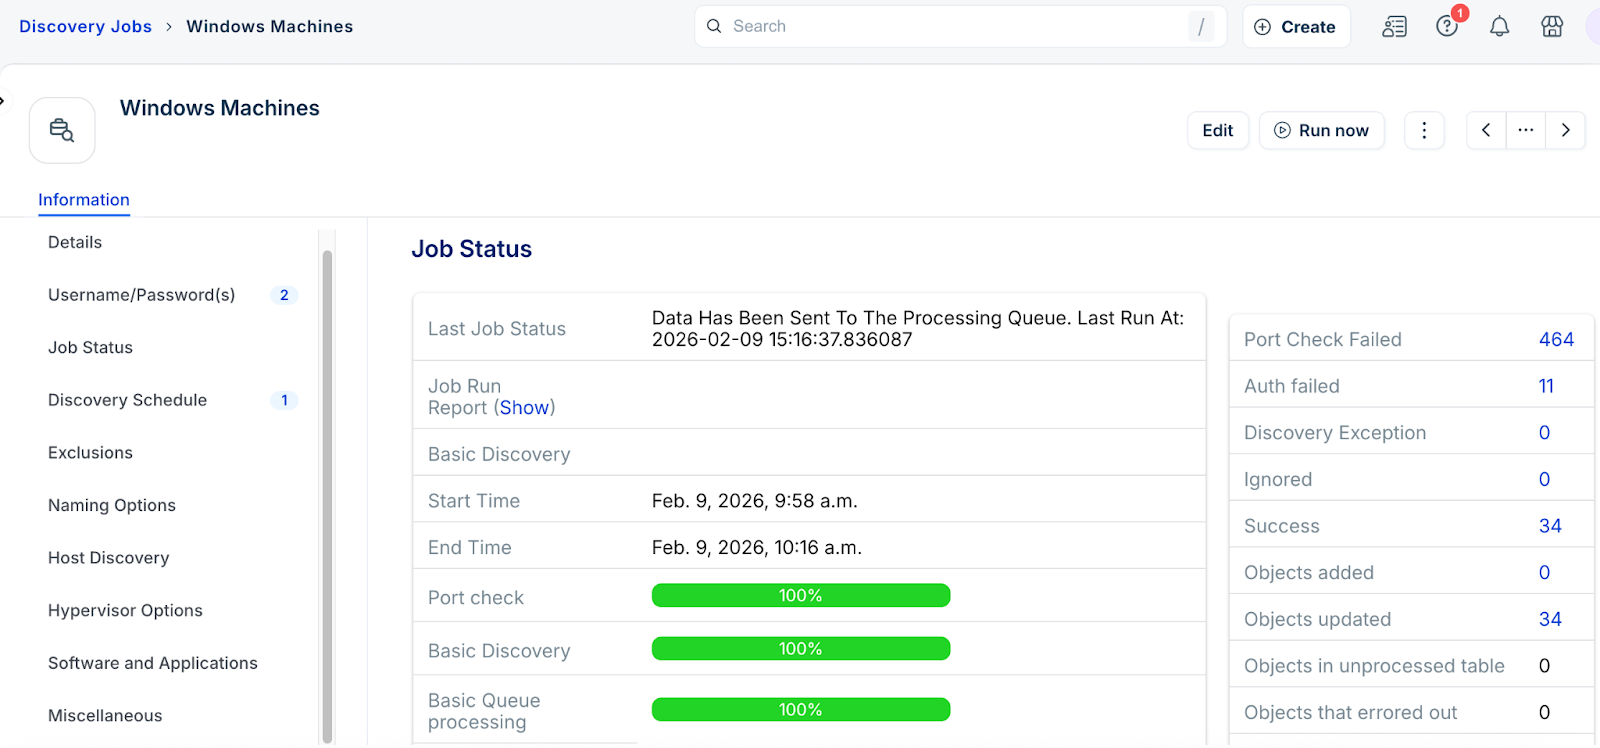Open the vertical three-dot more actions menu
This screenshot has height=748, width=1600.
coord(1424,130)
